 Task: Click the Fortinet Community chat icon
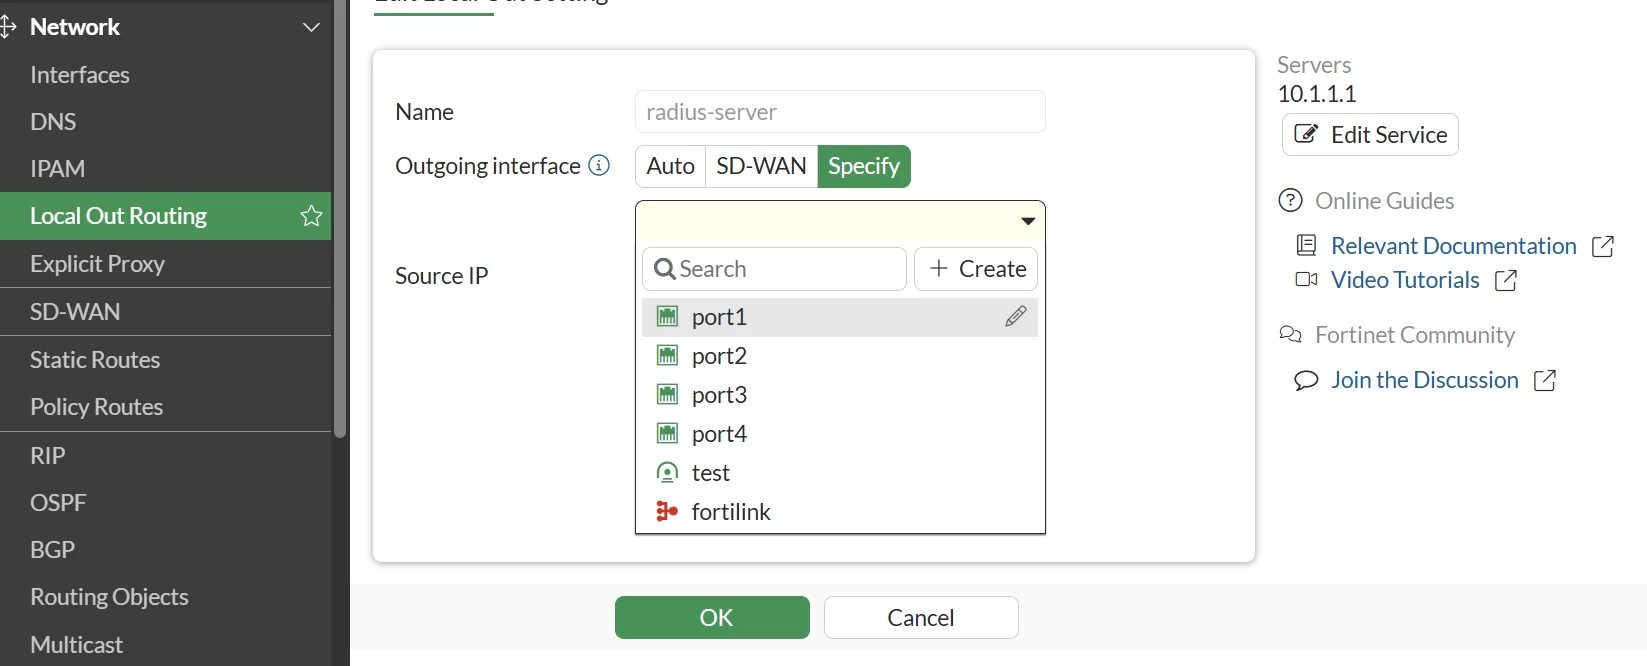pyautogui.click(x=1291, y=334)
